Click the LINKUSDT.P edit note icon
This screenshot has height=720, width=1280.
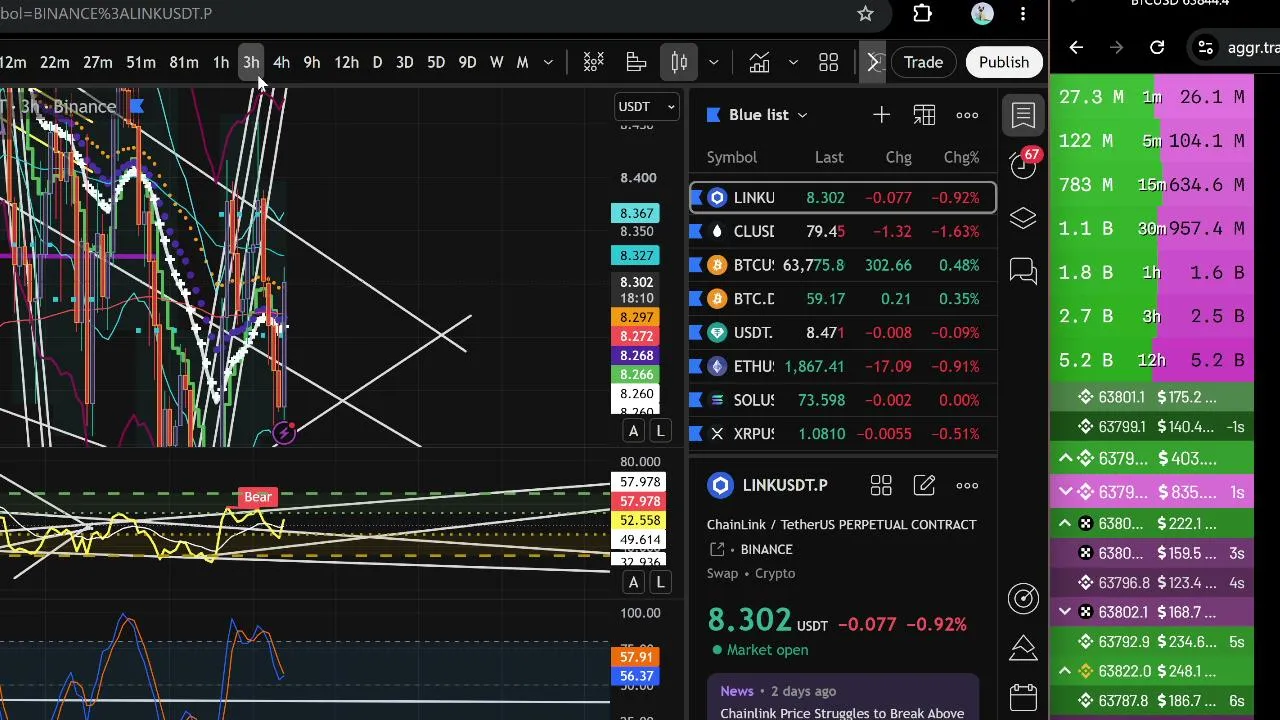point(924,486)
